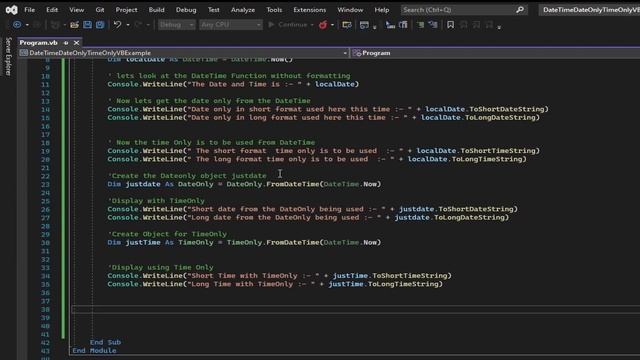Viewport: 640px width, 360px height.
Task: Clear all bookmarks icon
Action: 489,25
